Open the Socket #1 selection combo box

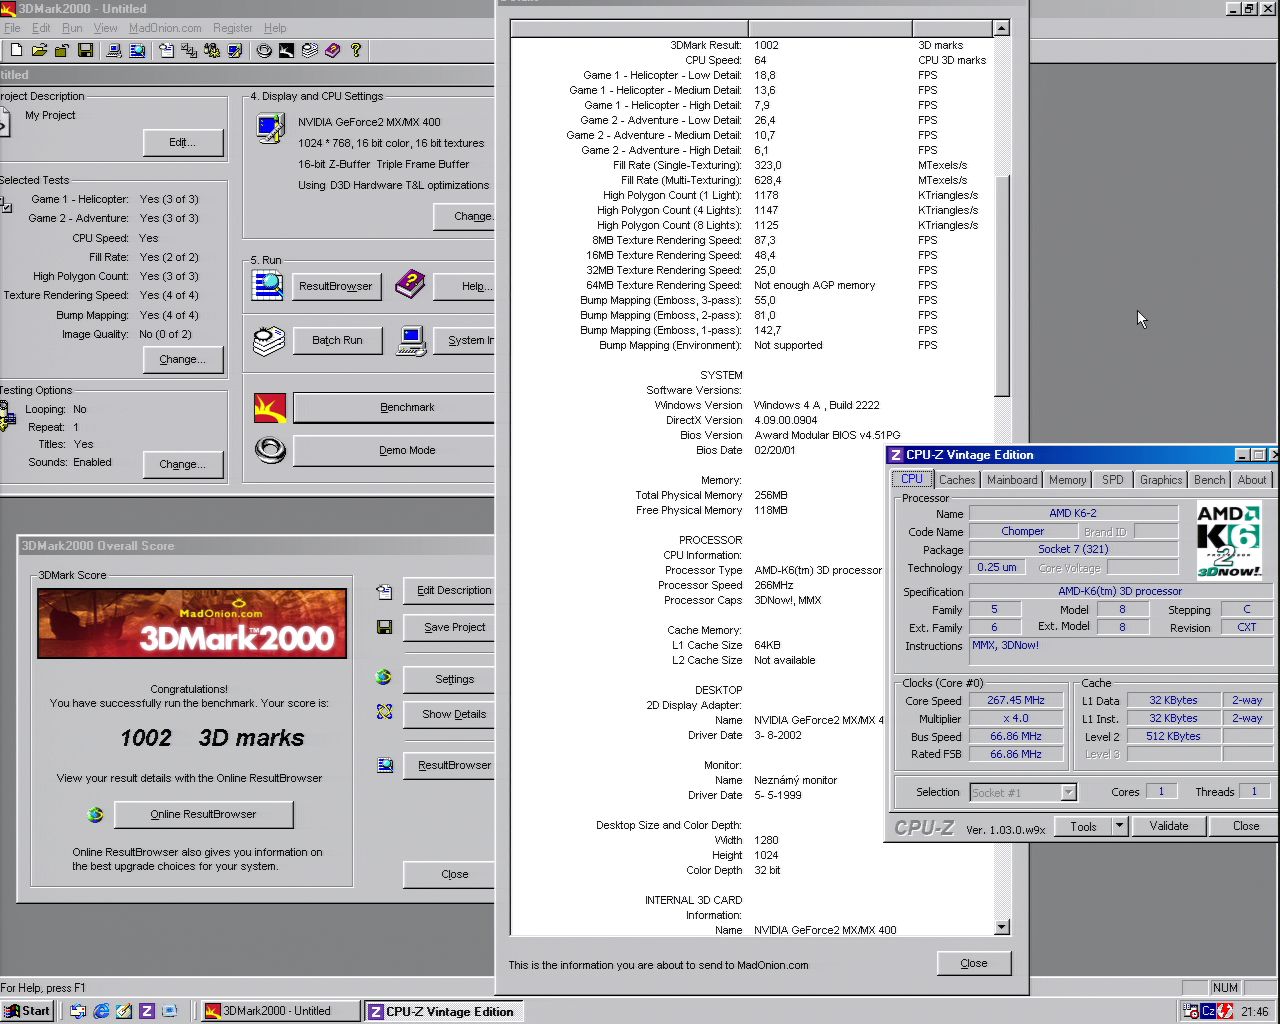[1023, 792]
